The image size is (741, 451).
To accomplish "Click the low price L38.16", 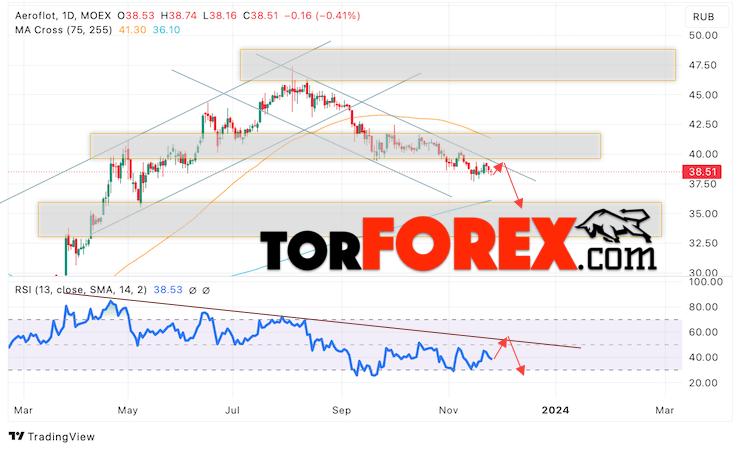I will coord(220,16).
